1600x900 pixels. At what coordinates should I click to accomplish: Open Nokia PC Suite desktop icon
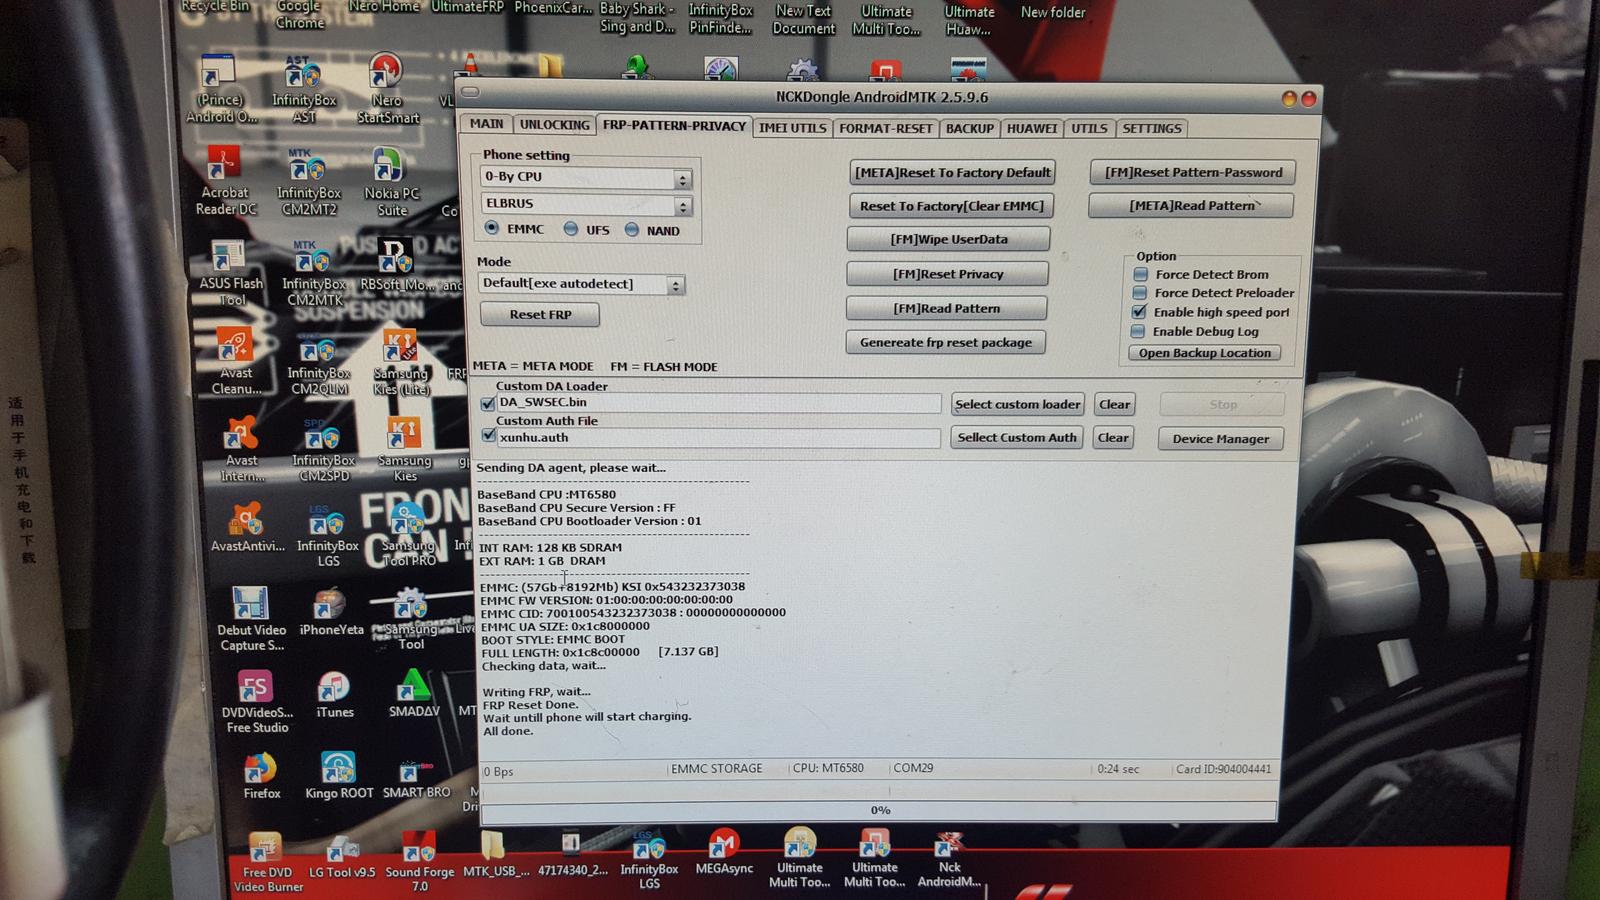click(391, 182)
